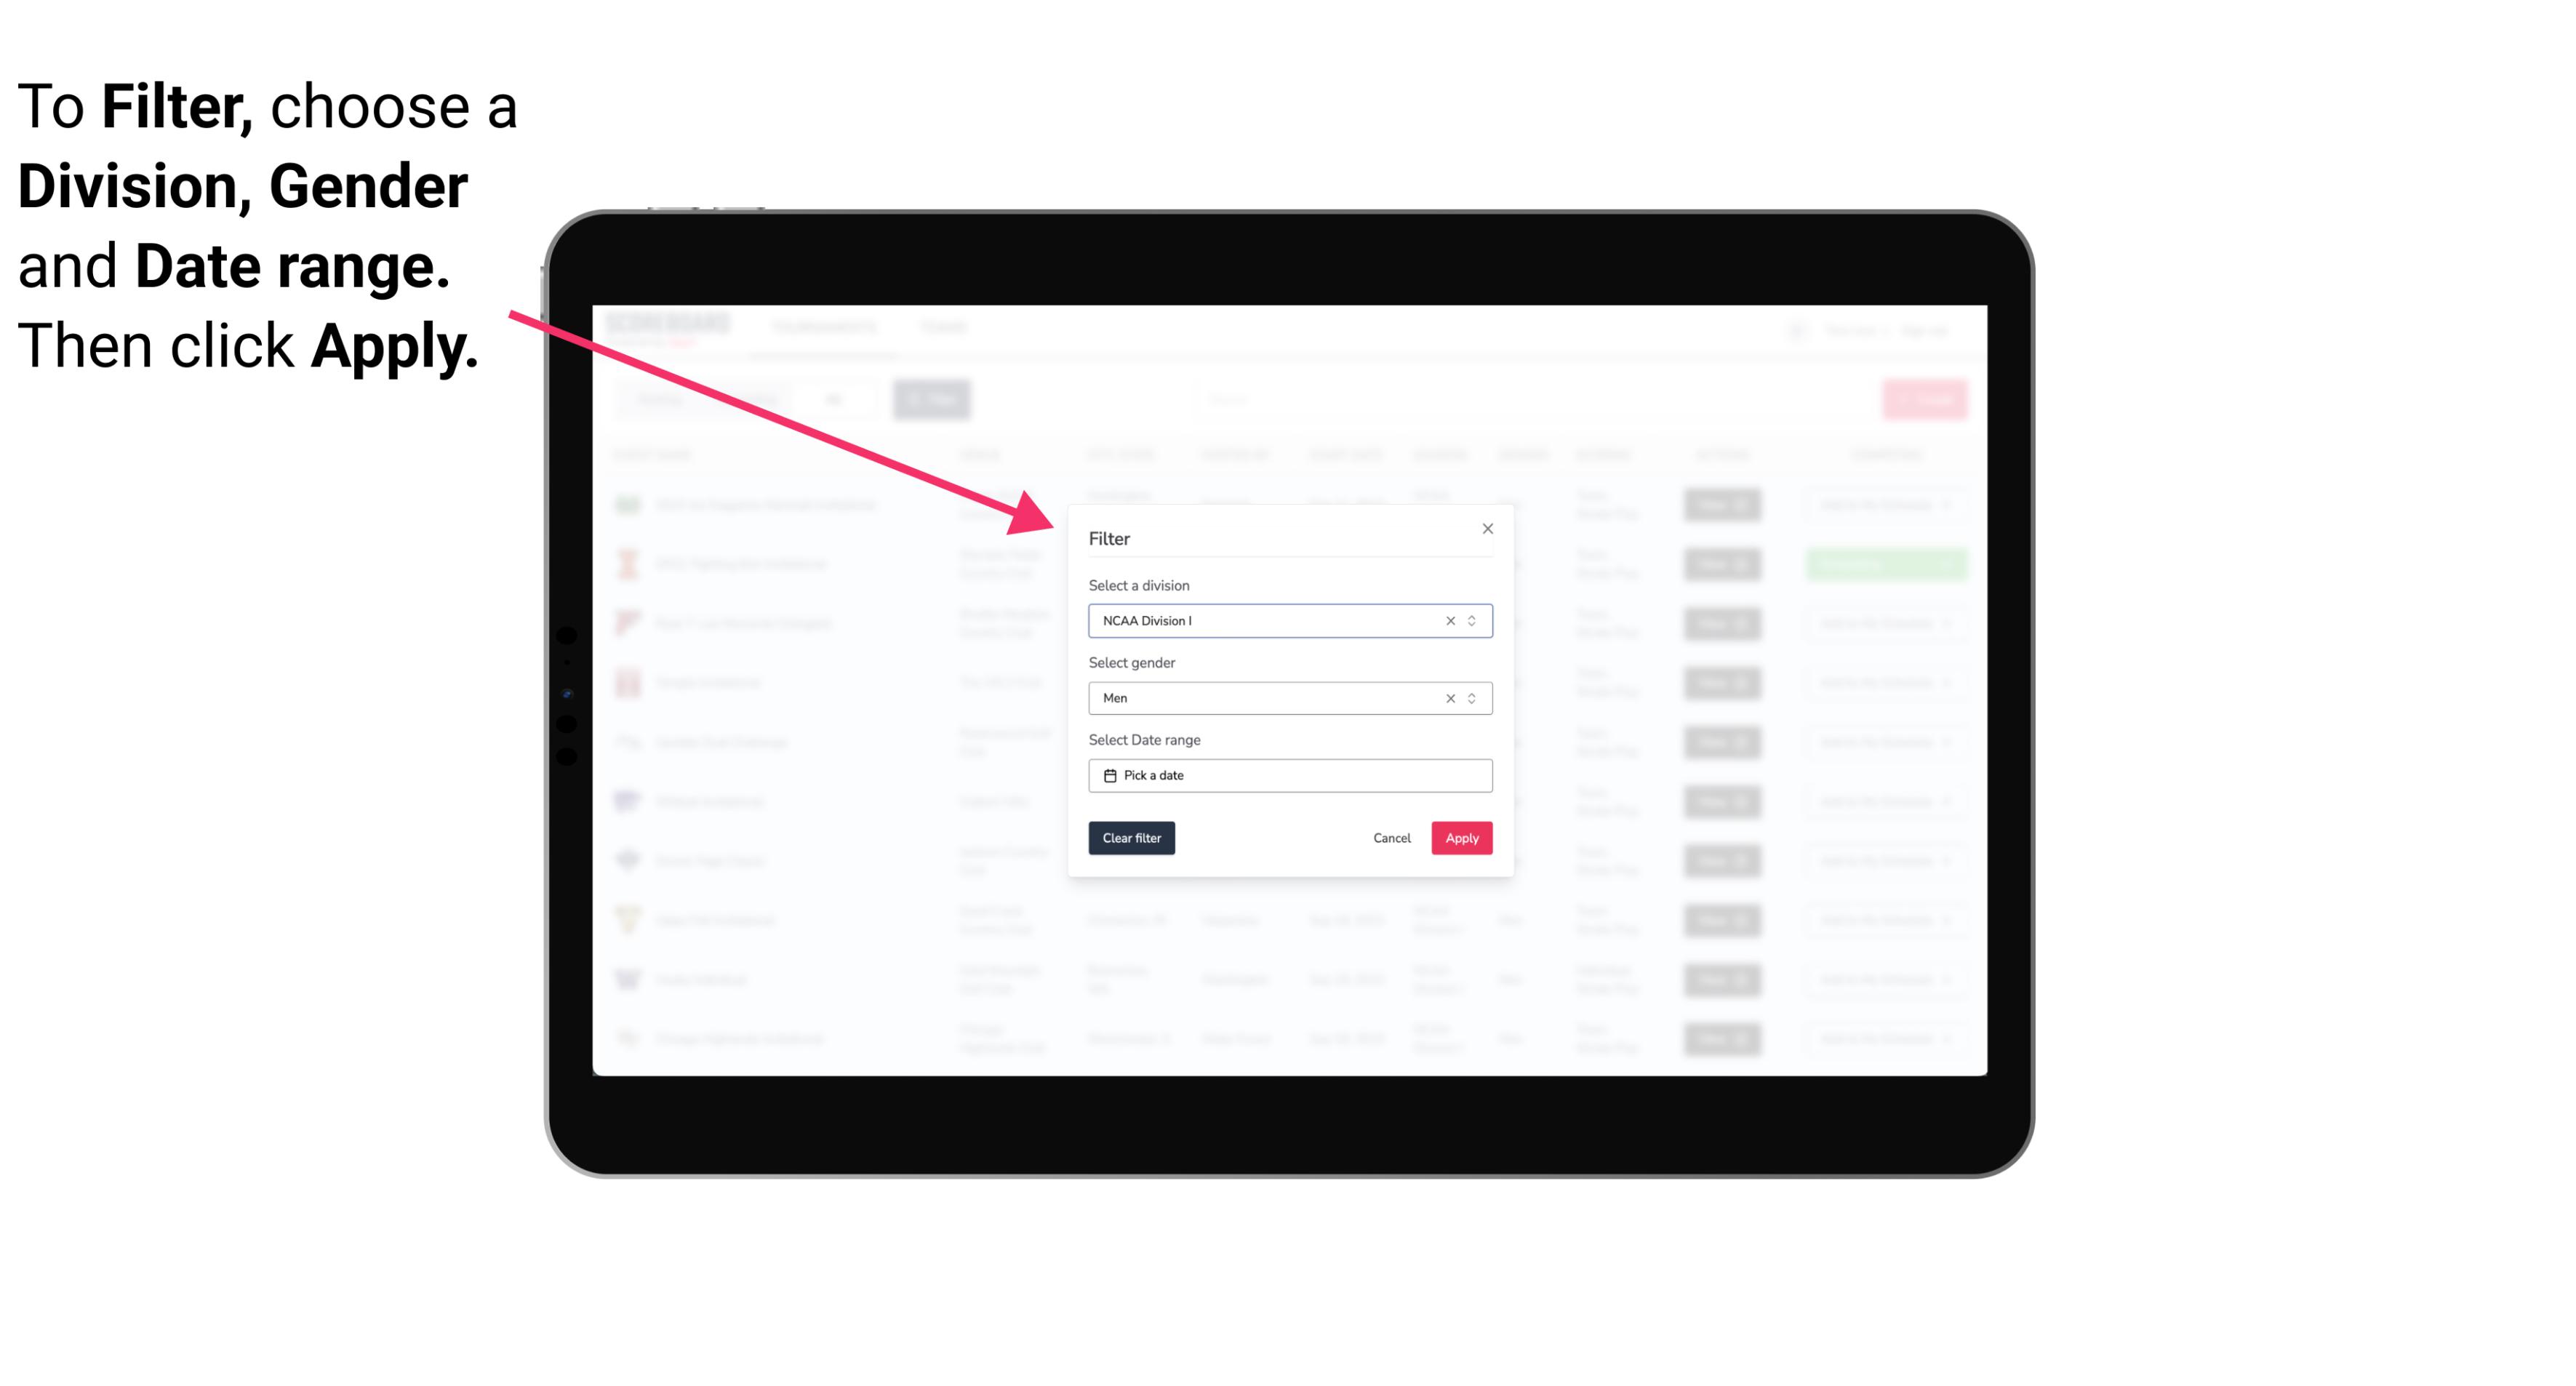Select the Cancel option in filter dialog

[x=1391, y=838]
